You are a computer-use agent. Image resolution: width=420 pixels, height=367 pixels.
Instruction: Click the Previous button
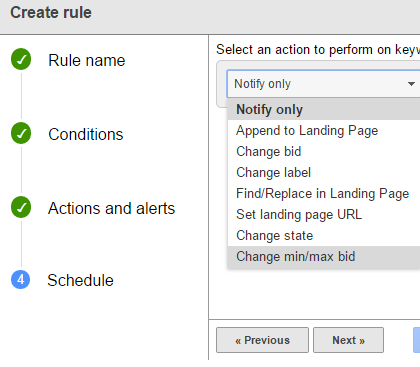coord(262,340)
